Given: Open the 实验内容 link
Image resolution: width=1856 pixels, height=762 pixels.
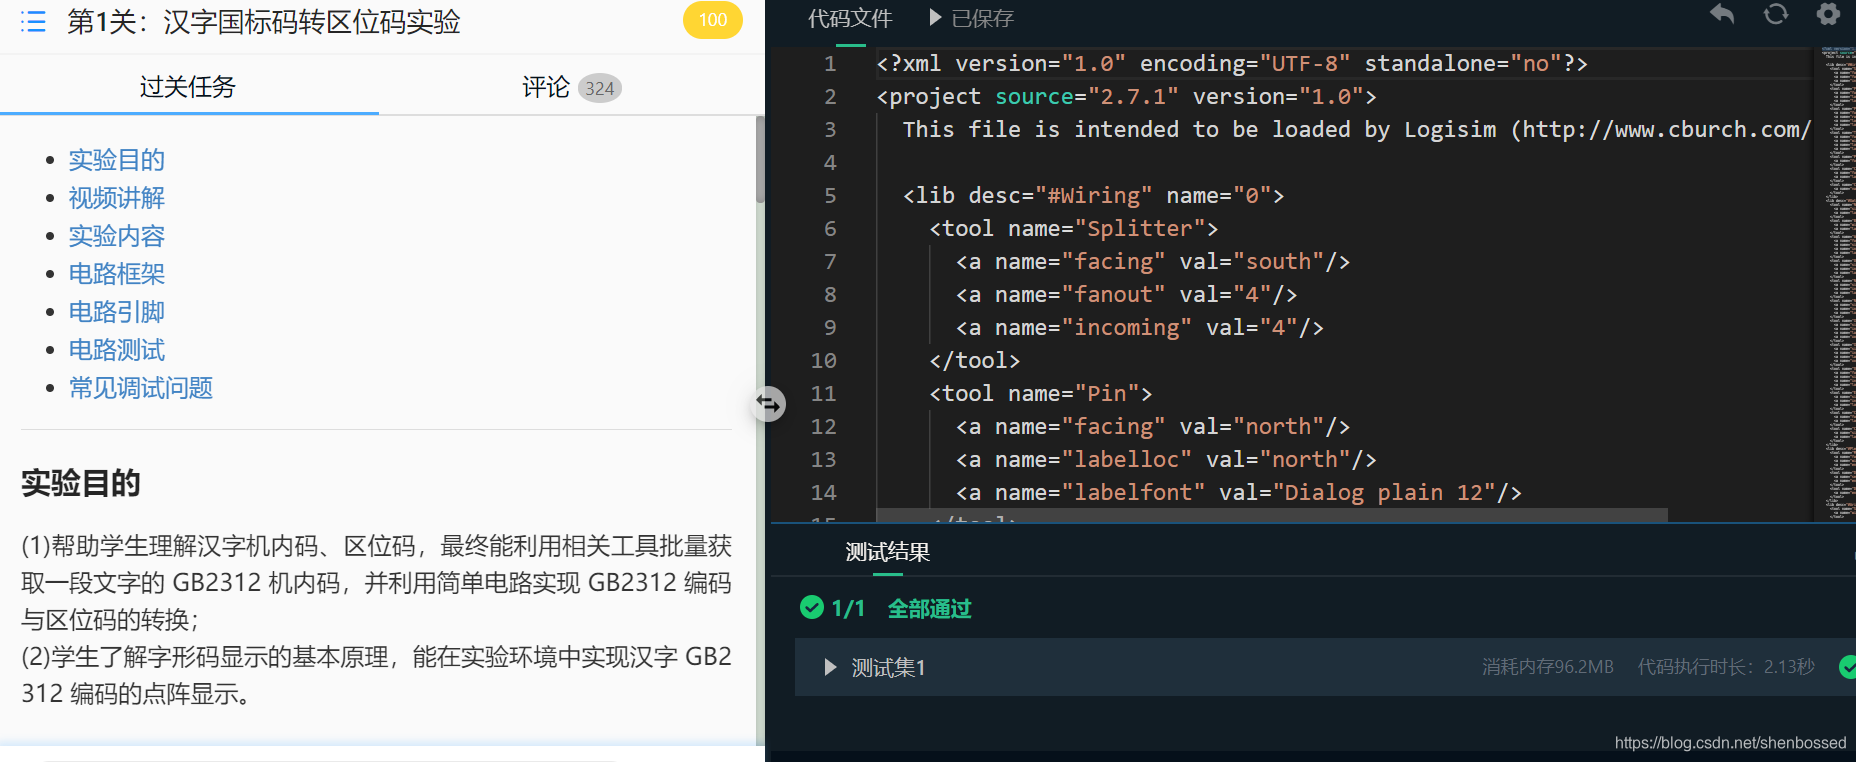Looking at the screenshot, I should tap(117, 236).
